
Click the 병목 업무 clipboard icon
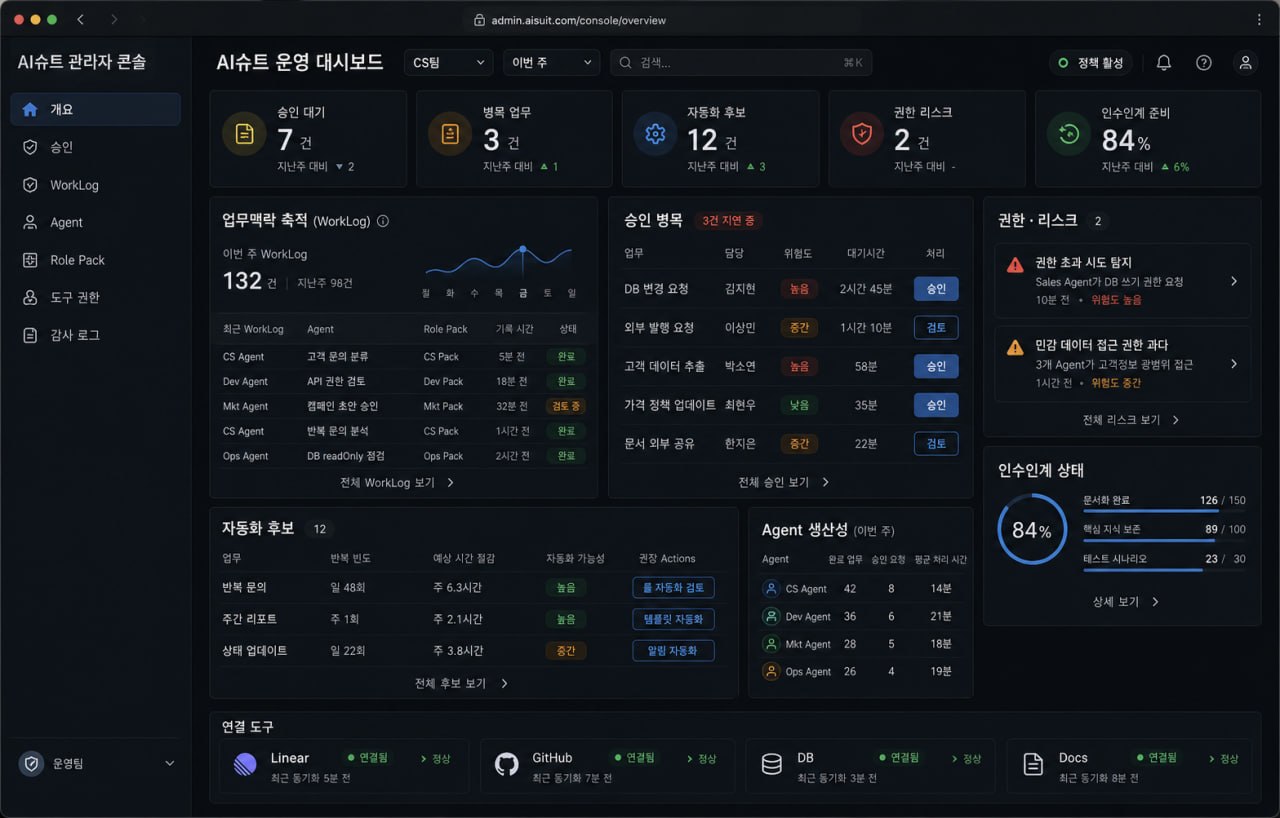[x=450, y=134]
